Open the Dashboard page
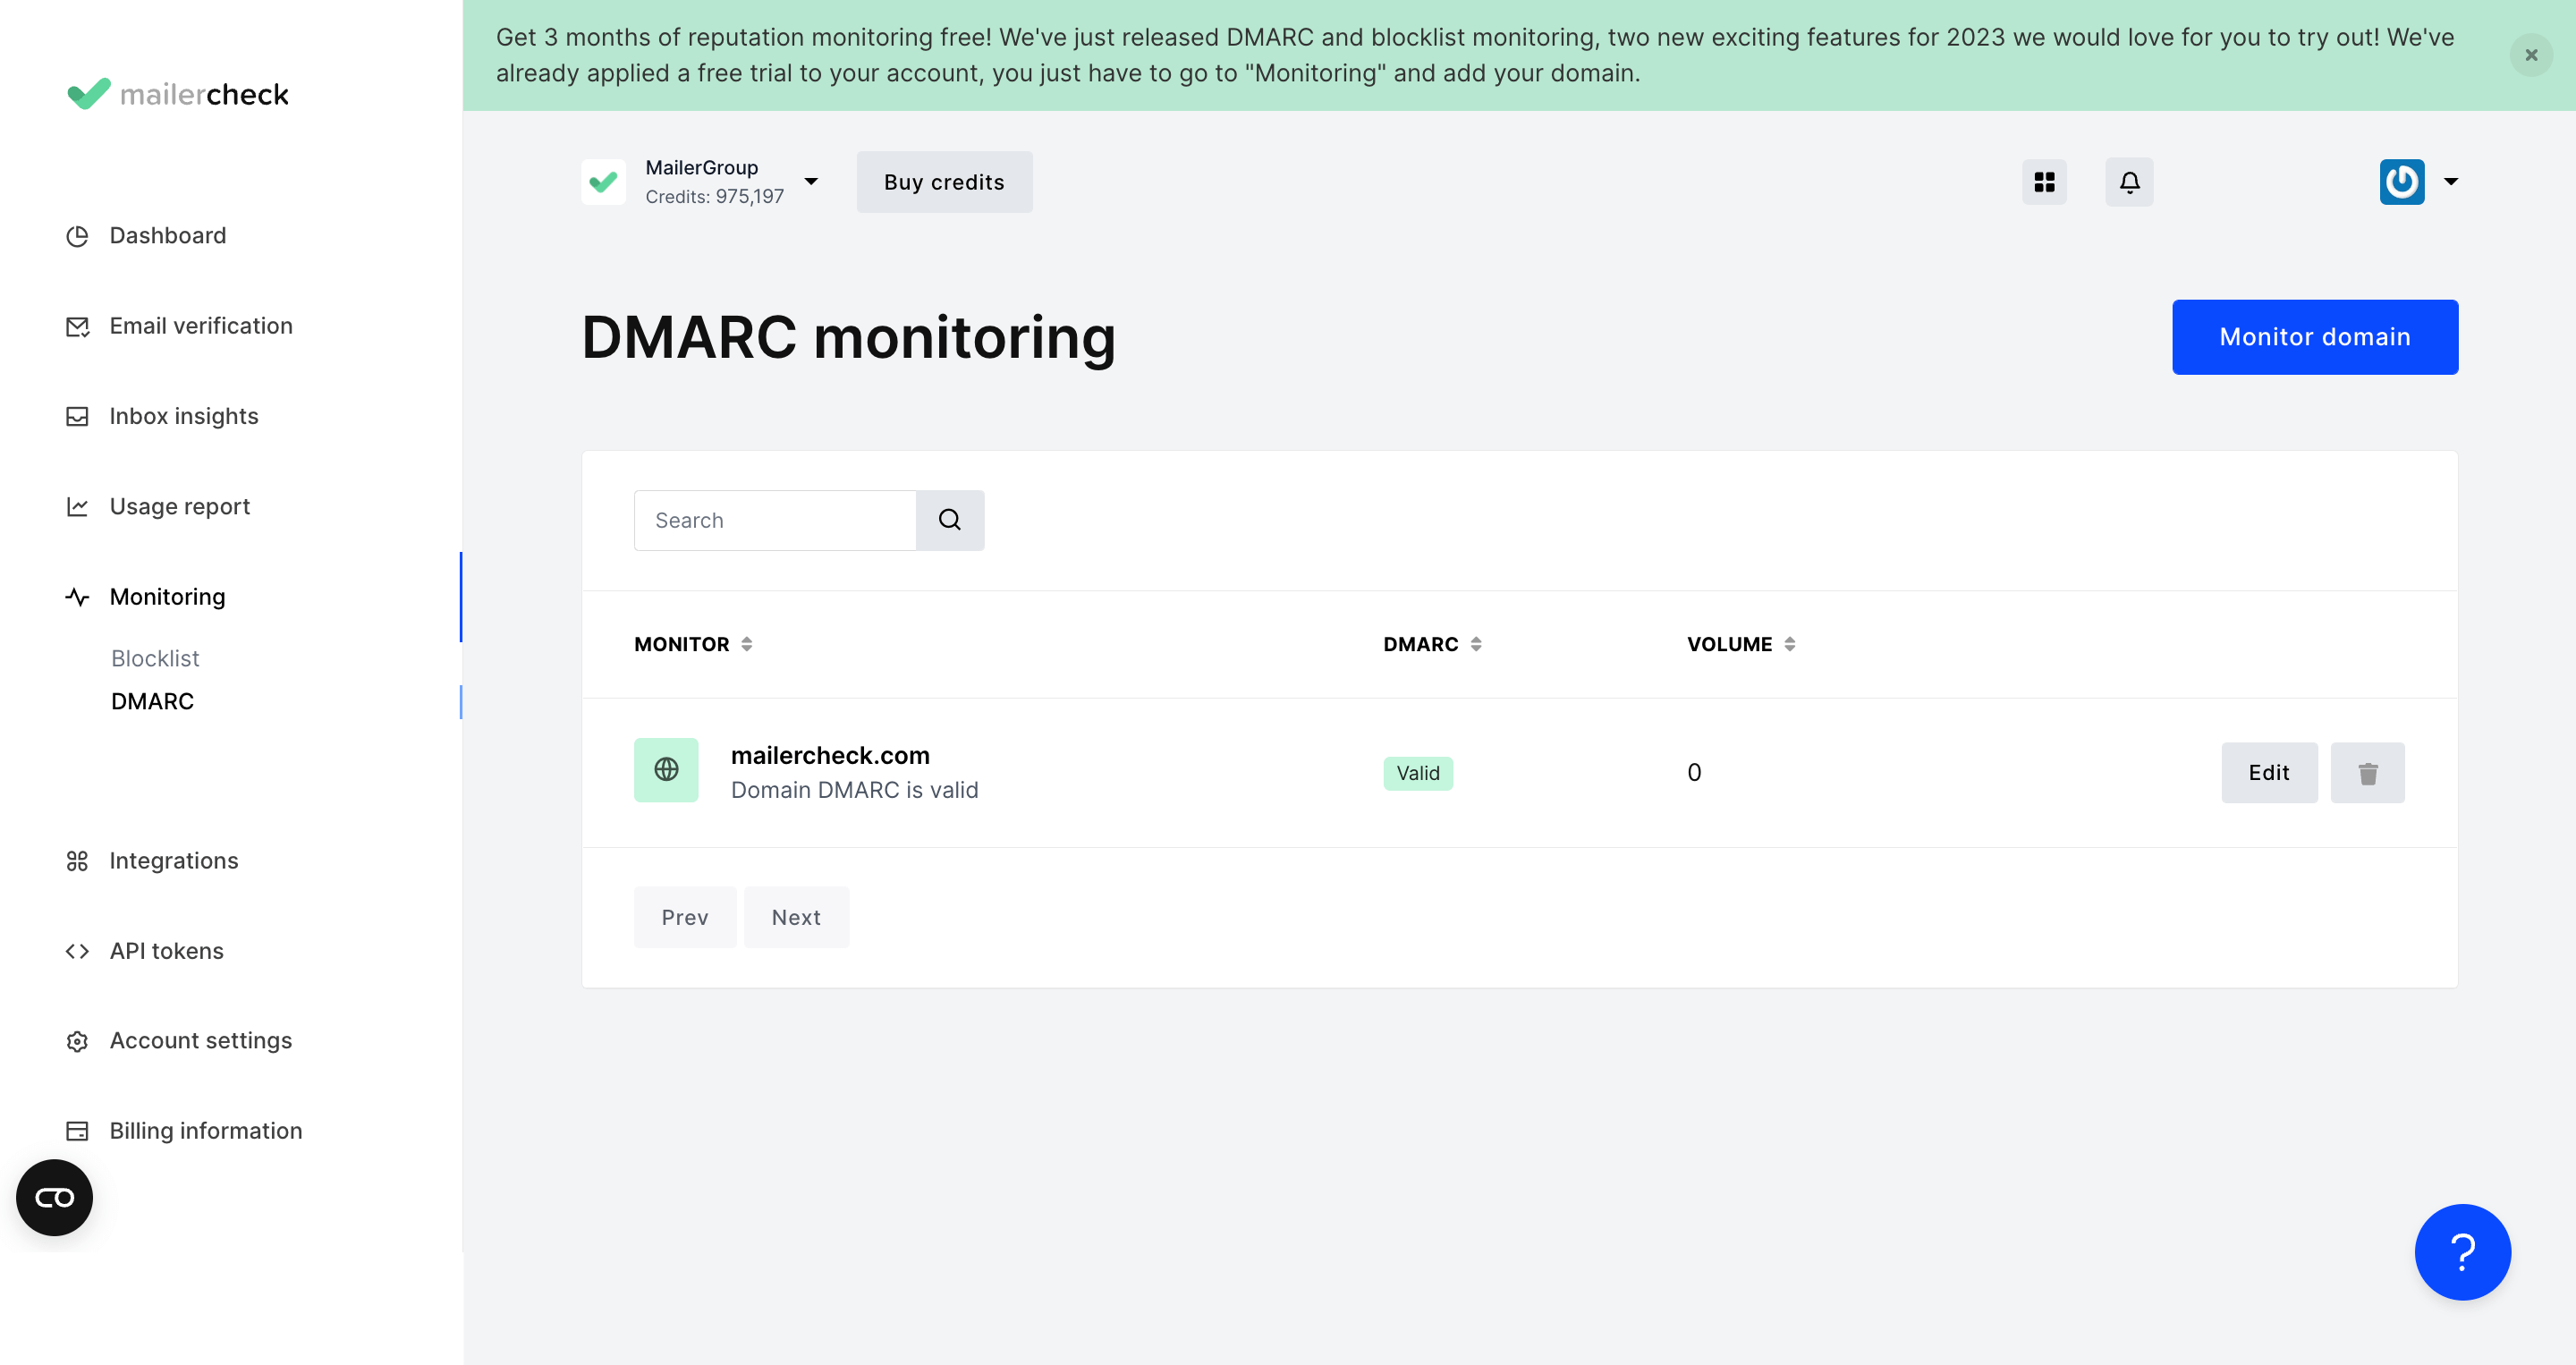Image resolution: width=2576 pixels, height=1365 pixels. pos(167,236)
